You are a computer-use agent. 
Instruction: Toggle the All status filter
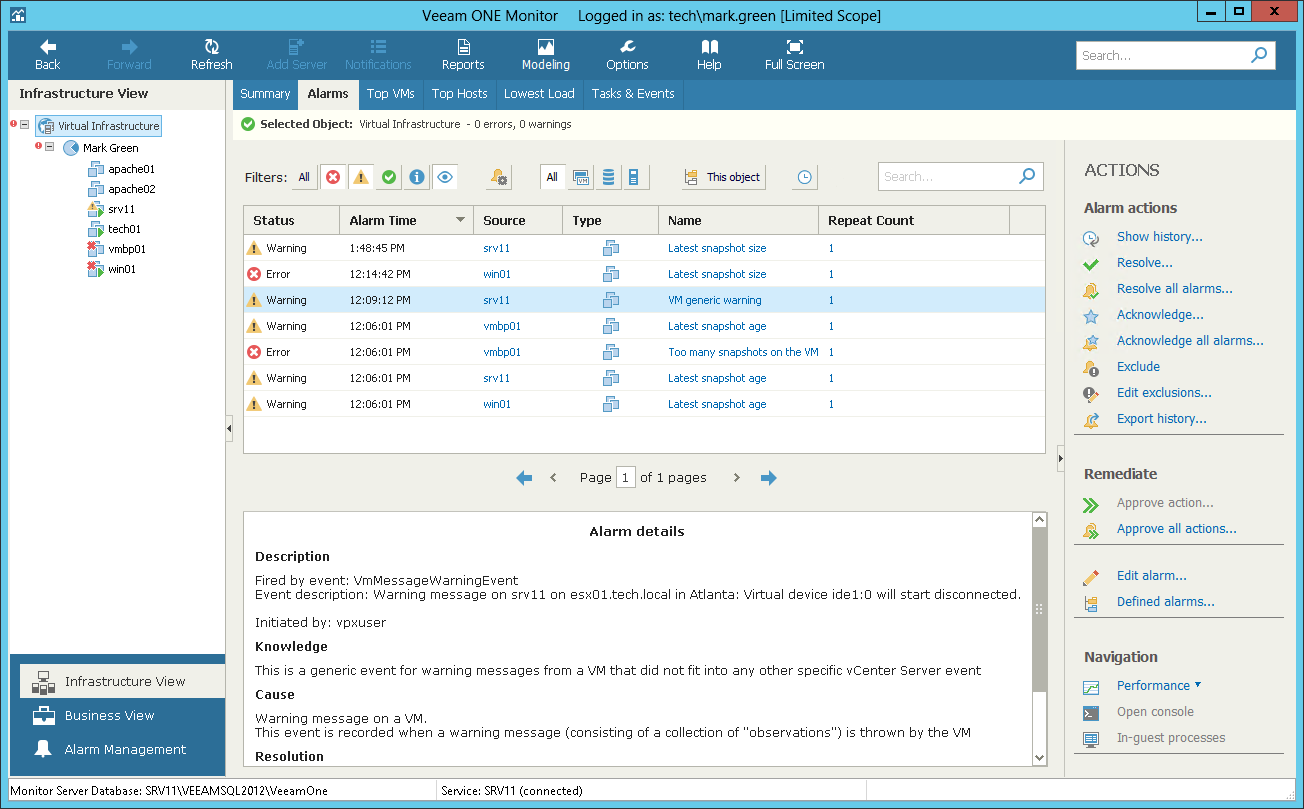click(x=304, y=177)
